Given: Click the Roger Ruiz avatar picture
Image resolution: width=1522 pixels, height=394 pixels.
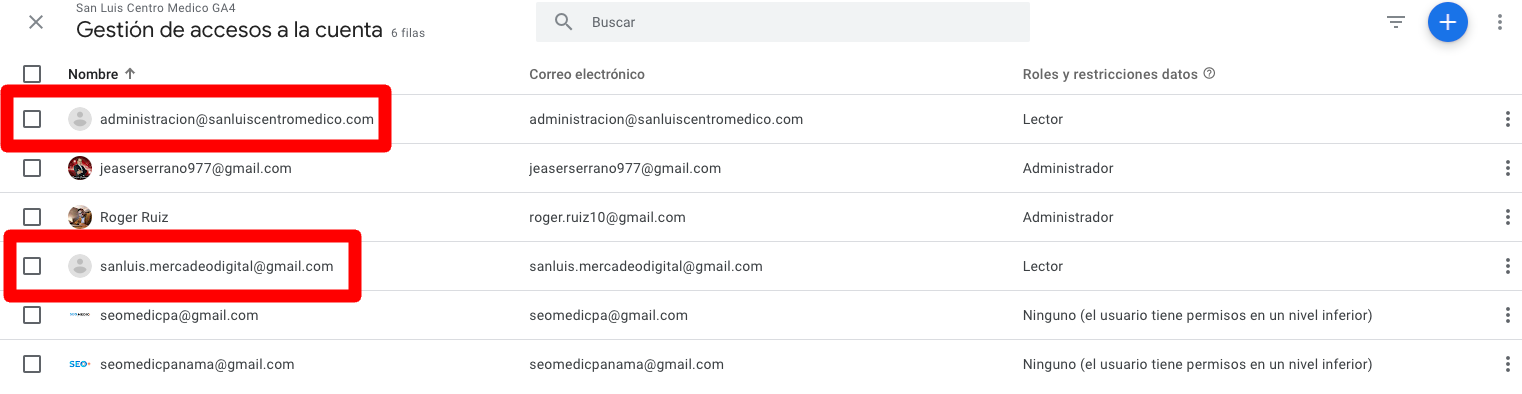Looking at the screenshot, I should tap(80, 217).
